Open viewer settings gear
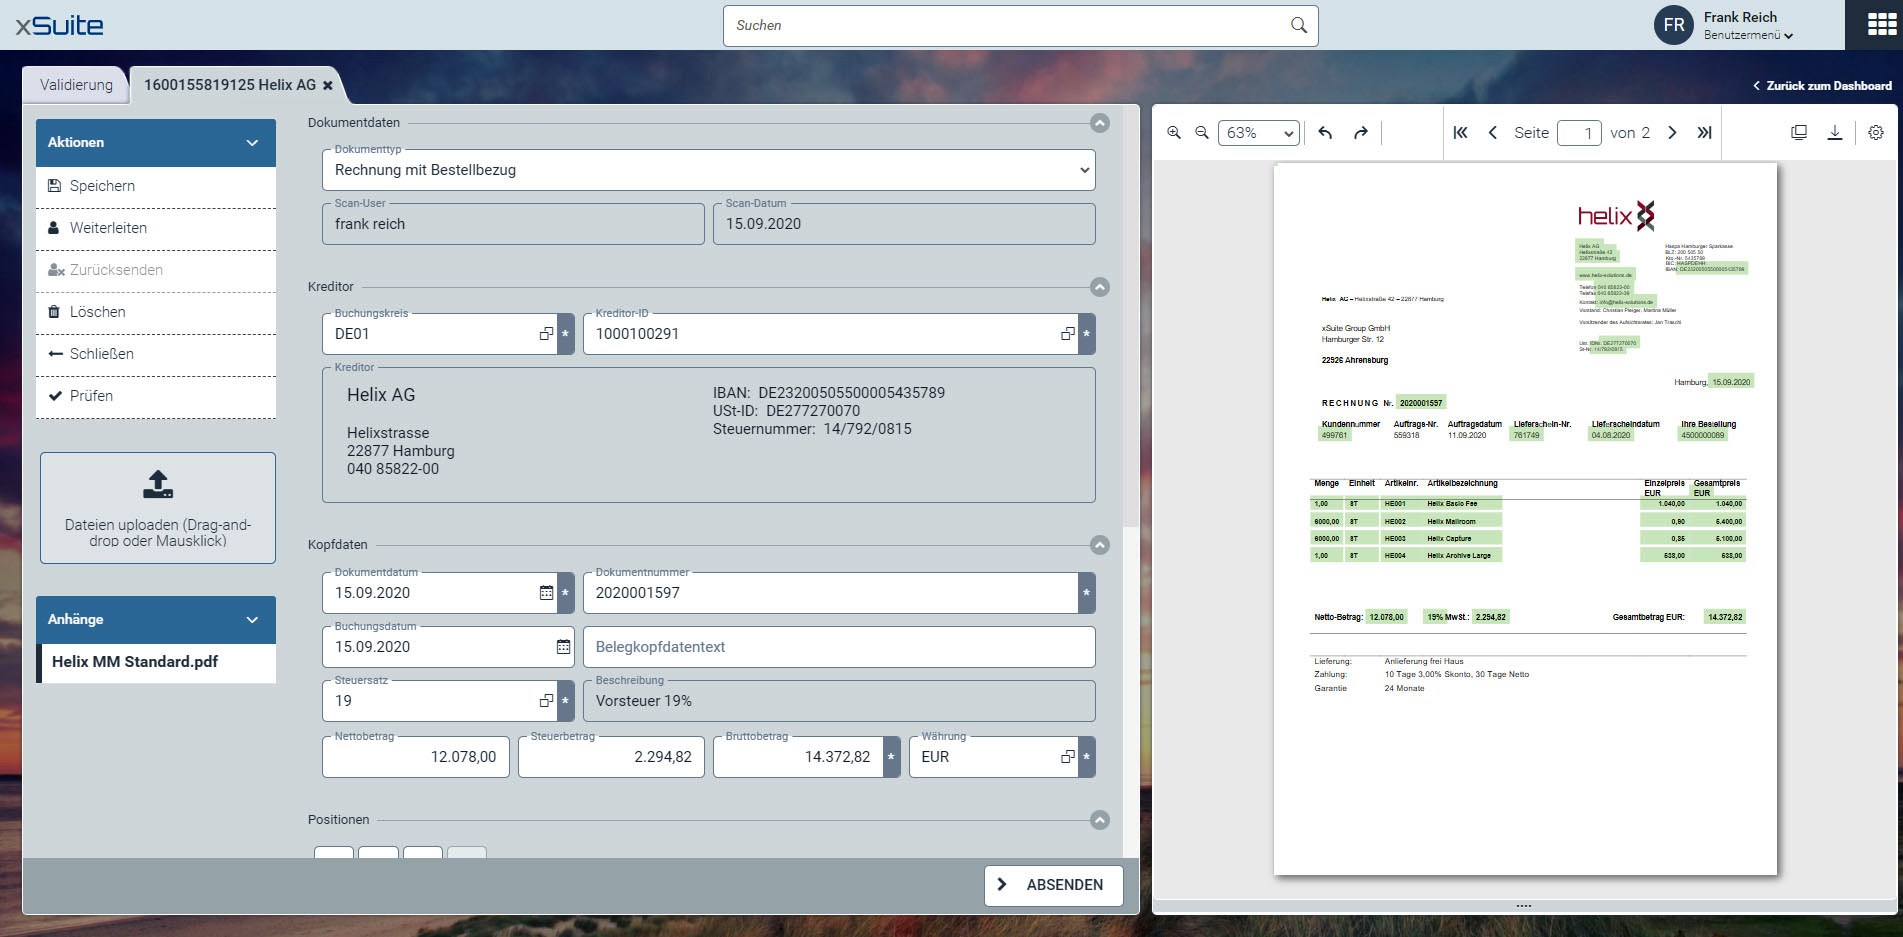This screenshot has height=937, width=1903. tap(1876, 133)
